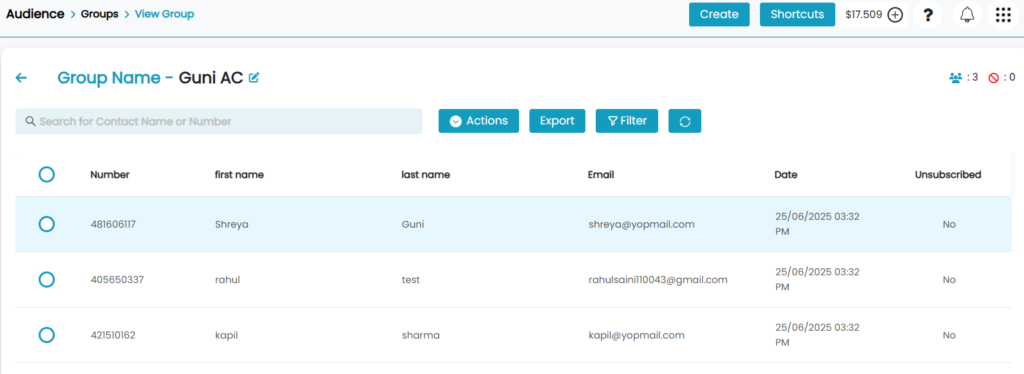Click last name sharma

pyautogui.click(x=421, y=335)
